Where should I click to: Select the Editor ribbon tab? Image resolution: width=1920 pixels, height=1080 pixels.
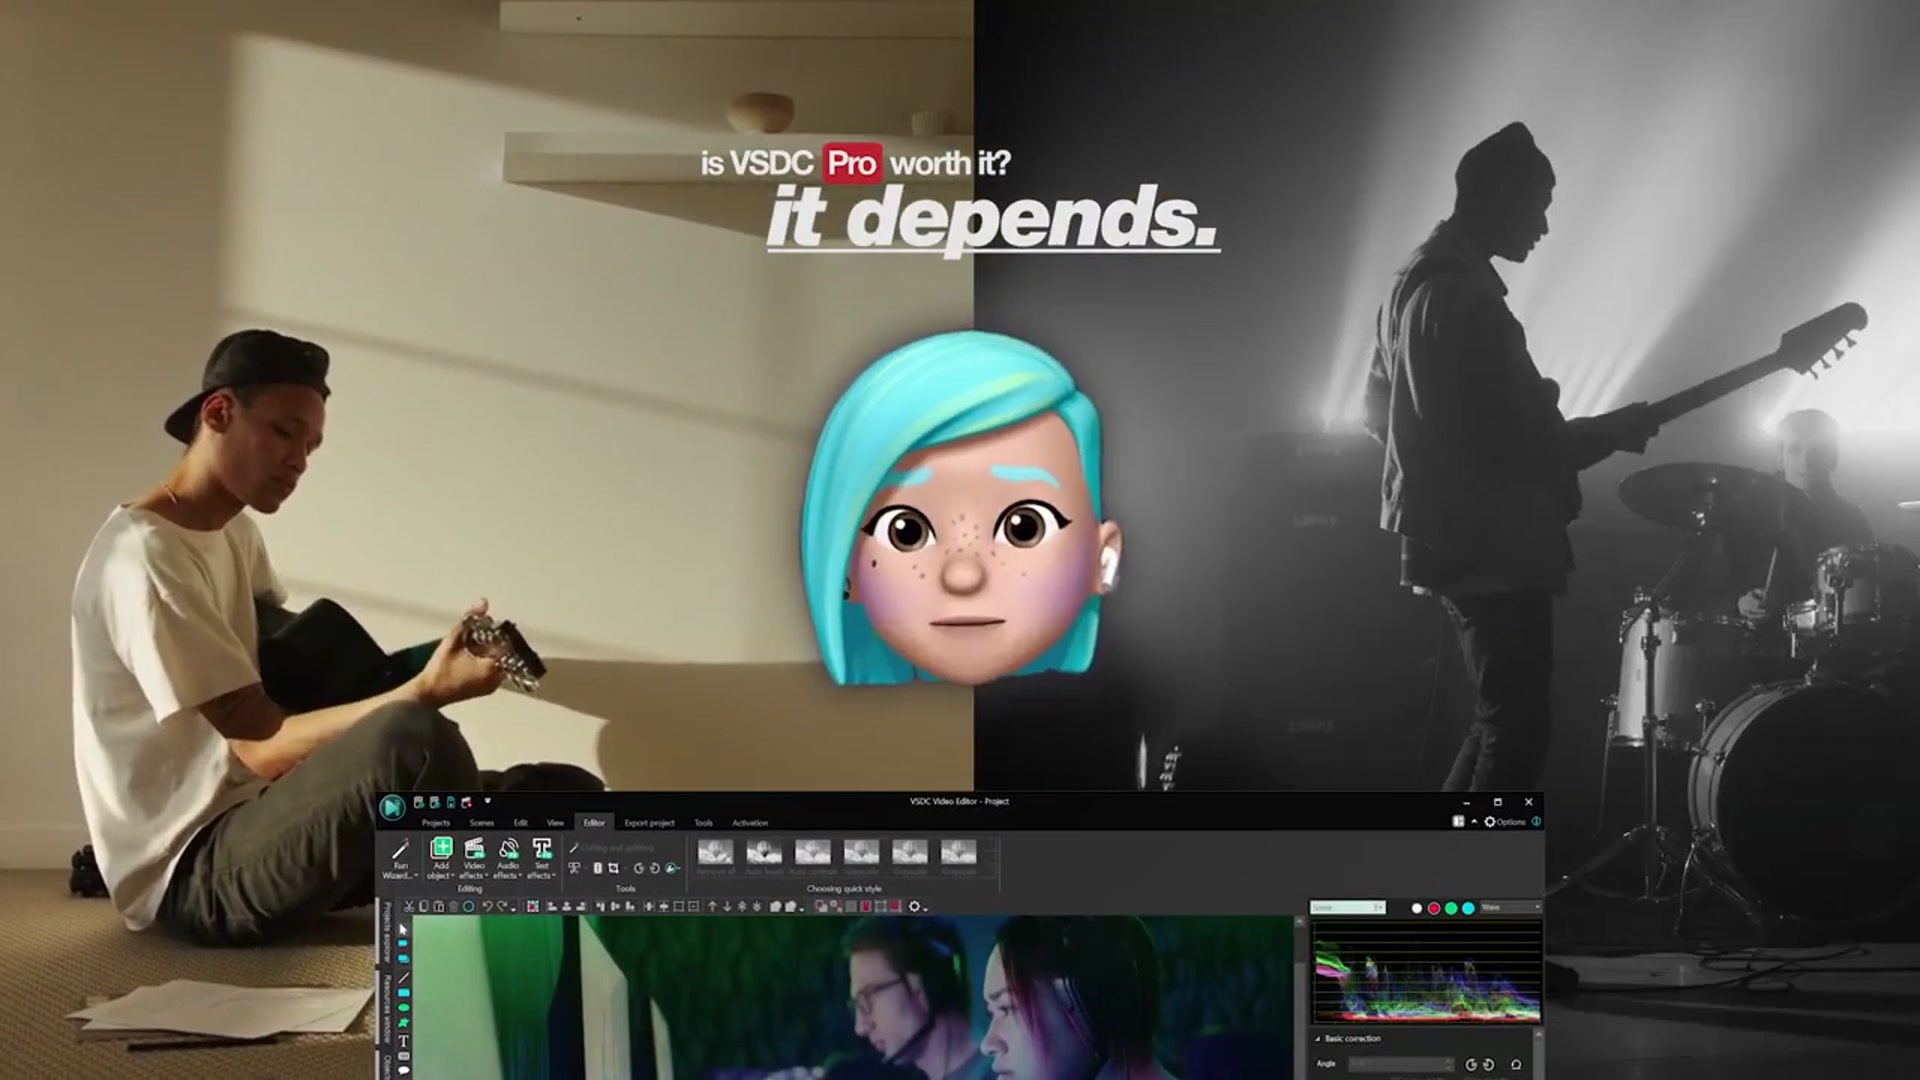pyautogui.click(x=594, y=823)
